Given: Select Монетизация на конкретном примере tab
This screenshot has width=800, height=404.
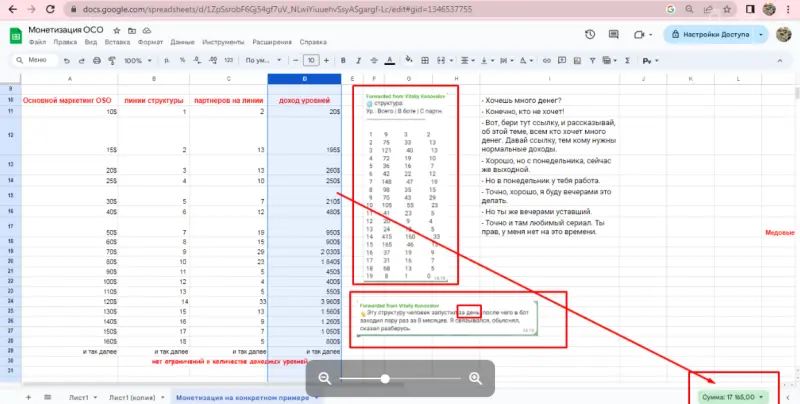Looking at the screenshot, I should pyautogui.click(x=243, y=397).
